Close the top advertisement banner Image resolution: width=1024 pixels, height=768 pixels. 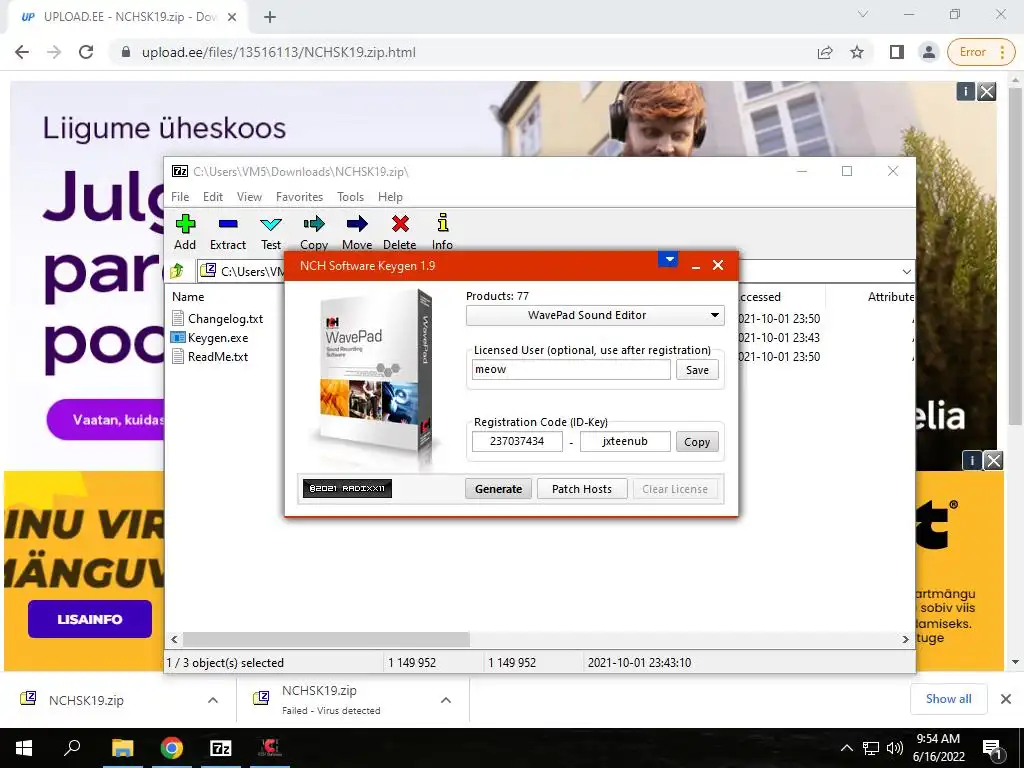coord(987,91)
